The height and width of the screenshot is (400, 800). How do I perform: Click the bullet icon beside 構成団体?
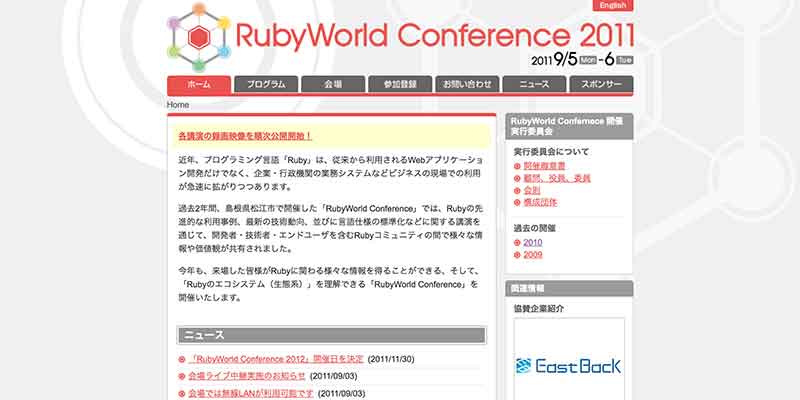coord(517,203)
